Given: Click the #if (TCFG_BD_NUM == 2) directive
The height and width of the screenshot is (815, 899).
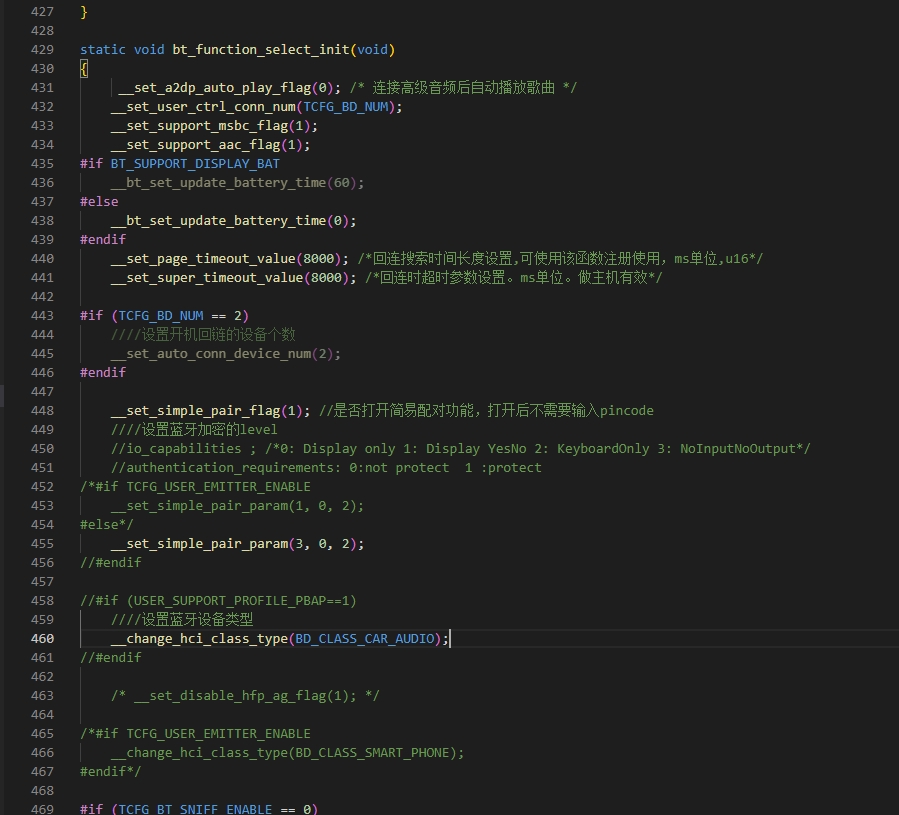Looking at the screenshot, I should click(x=164, y=315).
